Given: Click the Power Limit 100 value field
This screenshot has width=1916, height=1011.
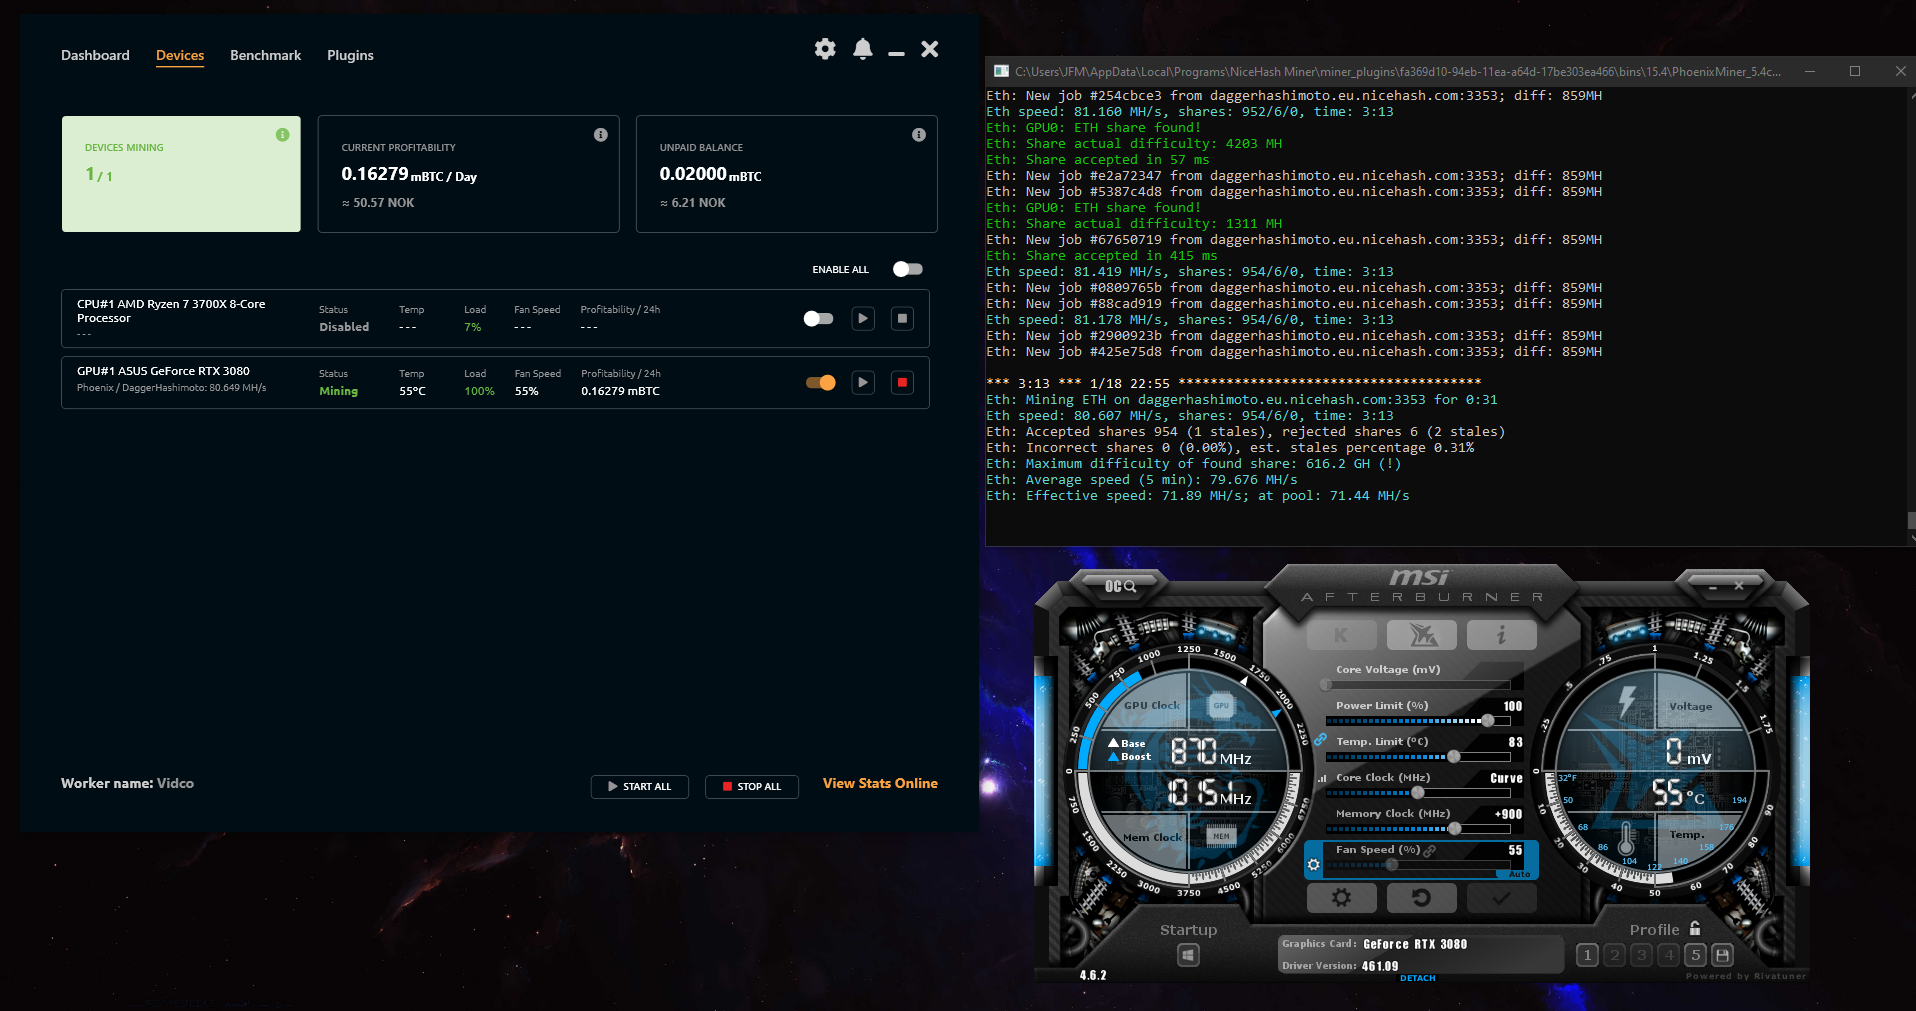Looking at the screenshot, I should pos(1513,706).
